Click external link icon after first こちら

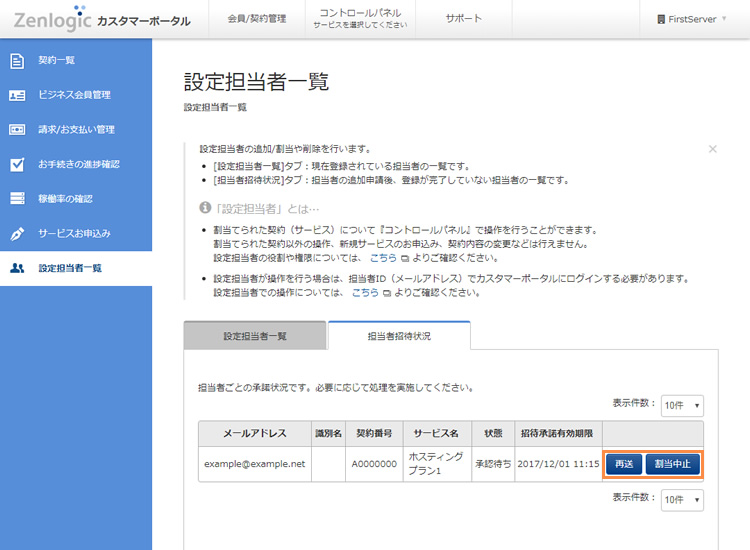click(x=405, y=258)
